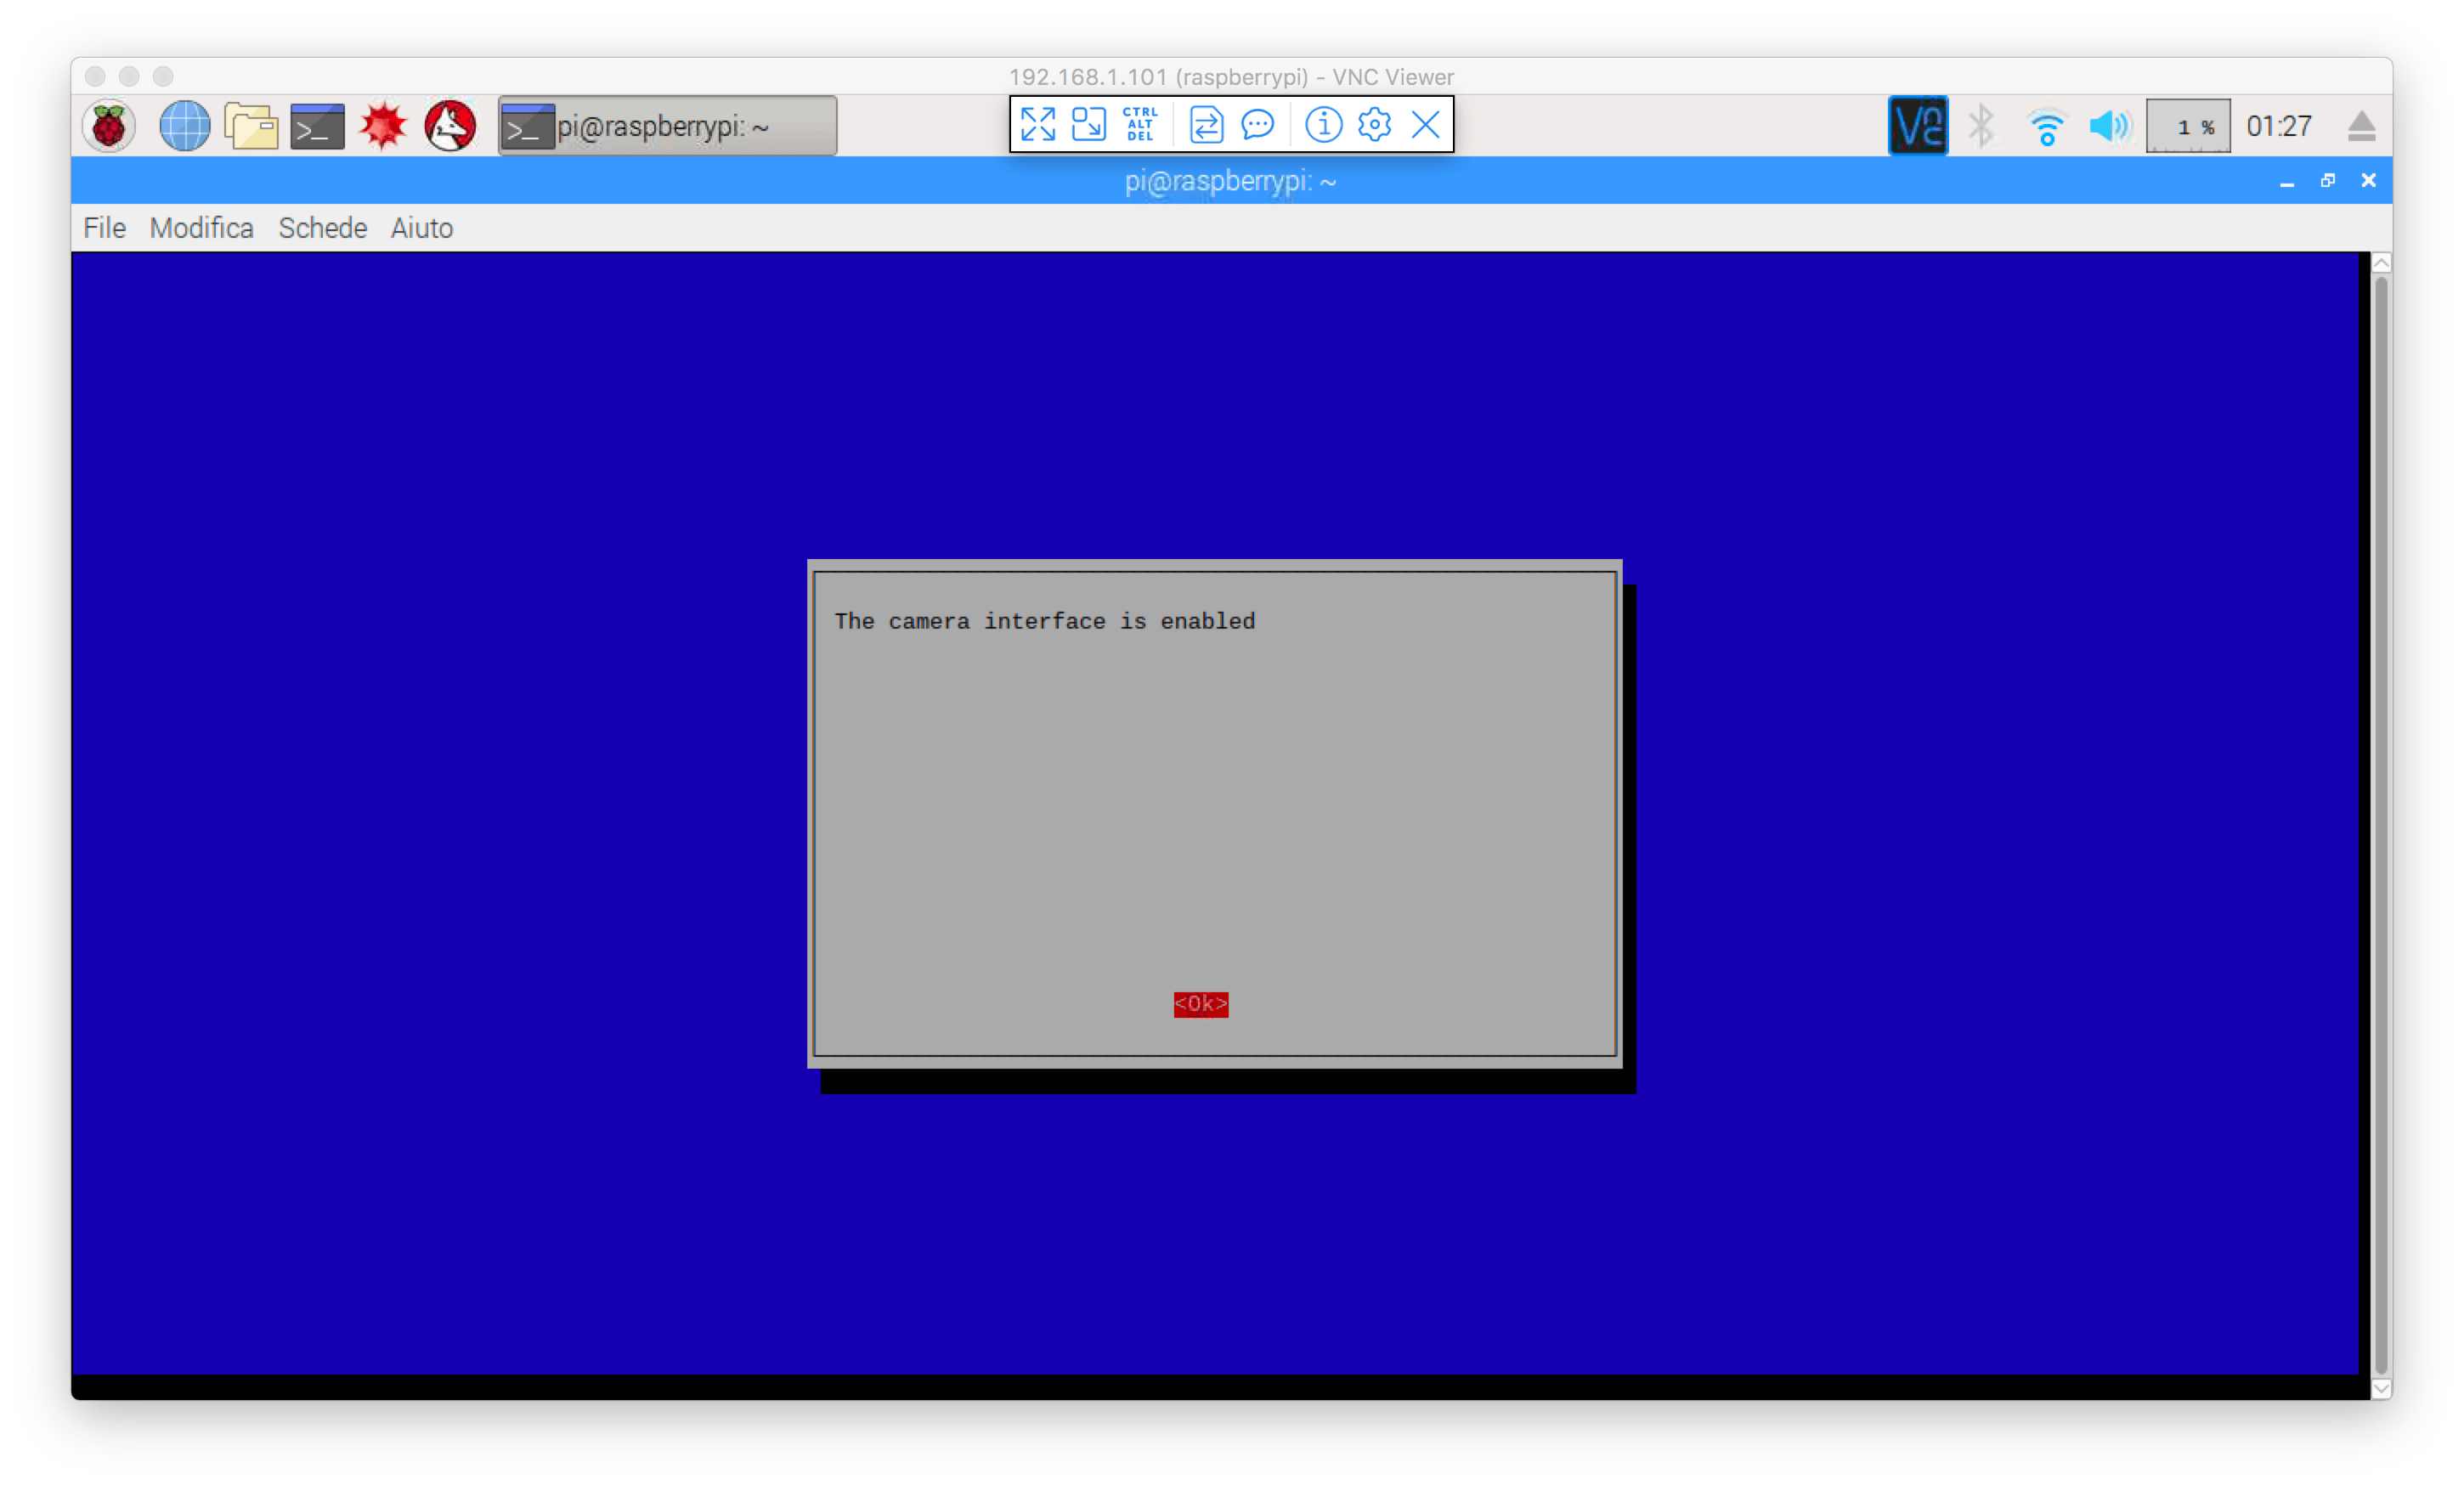Open the volume control speaker icon

tap(2110, 126)
